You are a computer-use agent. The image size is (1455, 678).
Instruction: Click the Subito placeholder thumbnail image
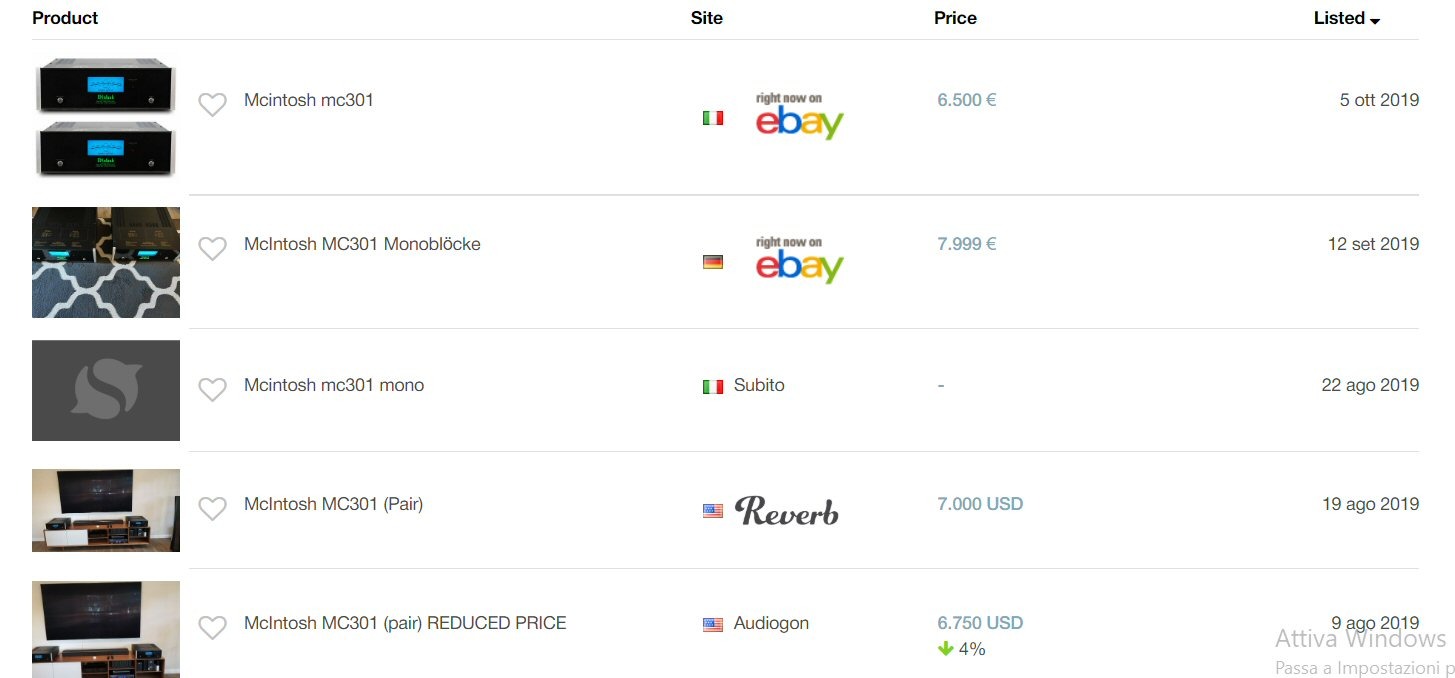(x=106, y=390)
